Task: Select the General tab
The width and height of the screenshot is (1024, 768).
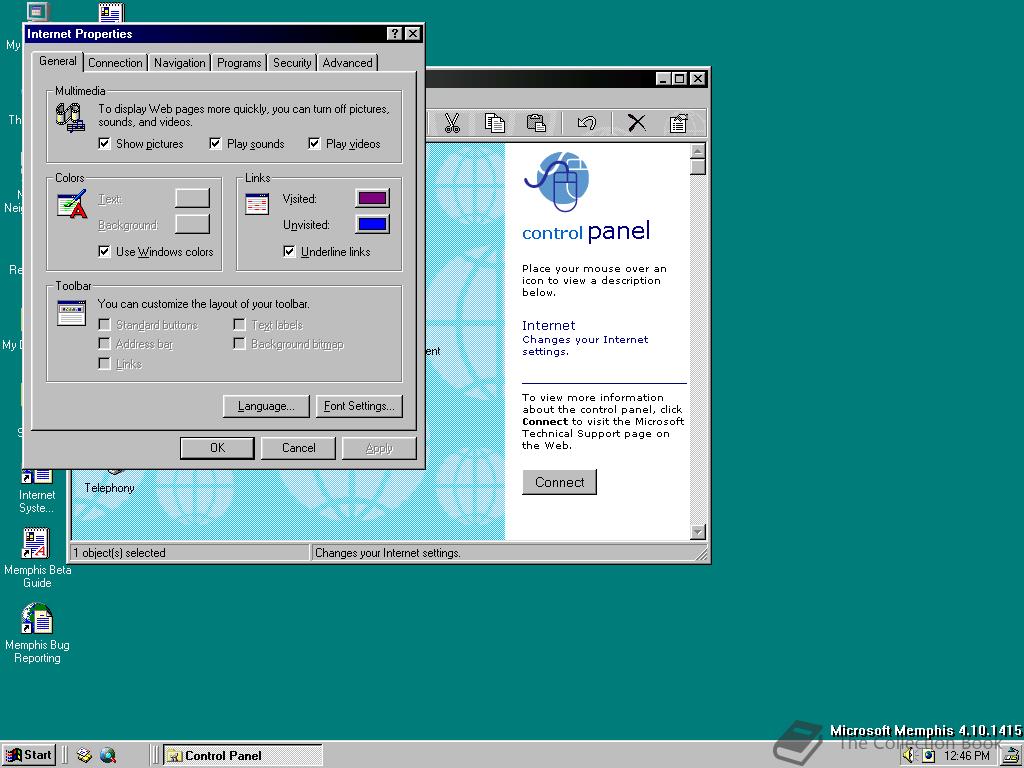Action: tap(57, 61)
